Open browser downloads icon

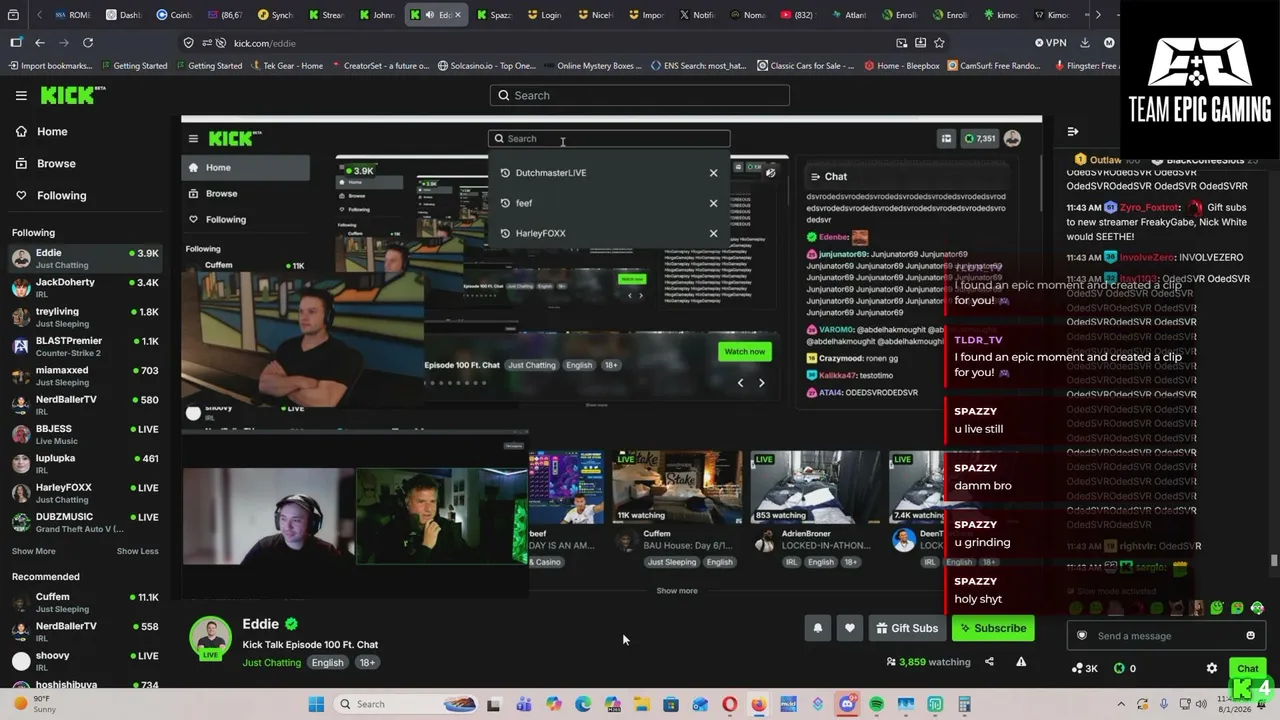pyautogui.click(x=1084, y=43)
